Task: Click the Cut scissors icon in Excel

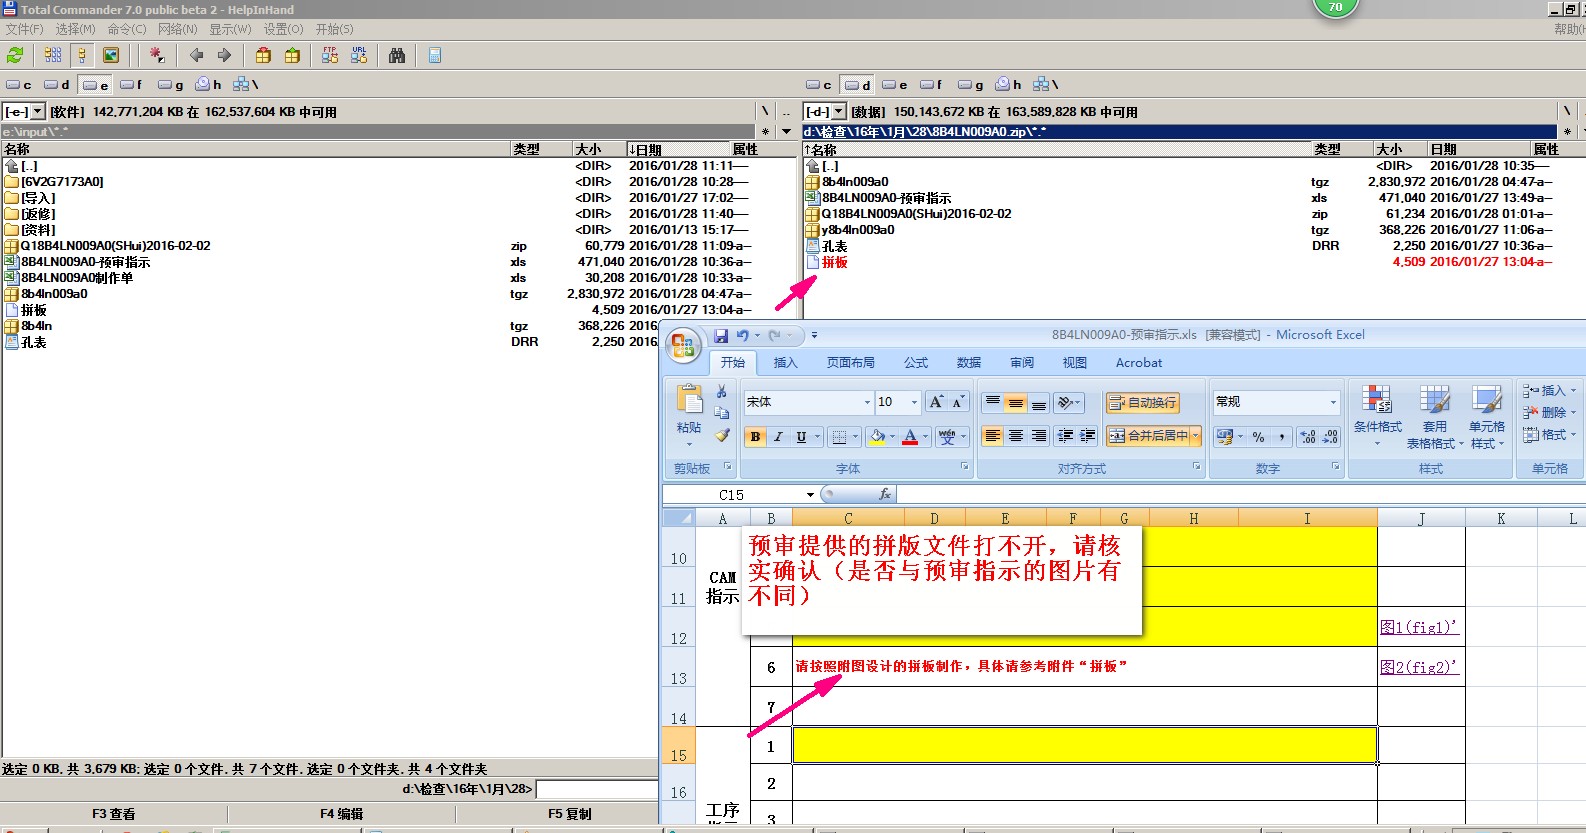Action: point(722,391)
